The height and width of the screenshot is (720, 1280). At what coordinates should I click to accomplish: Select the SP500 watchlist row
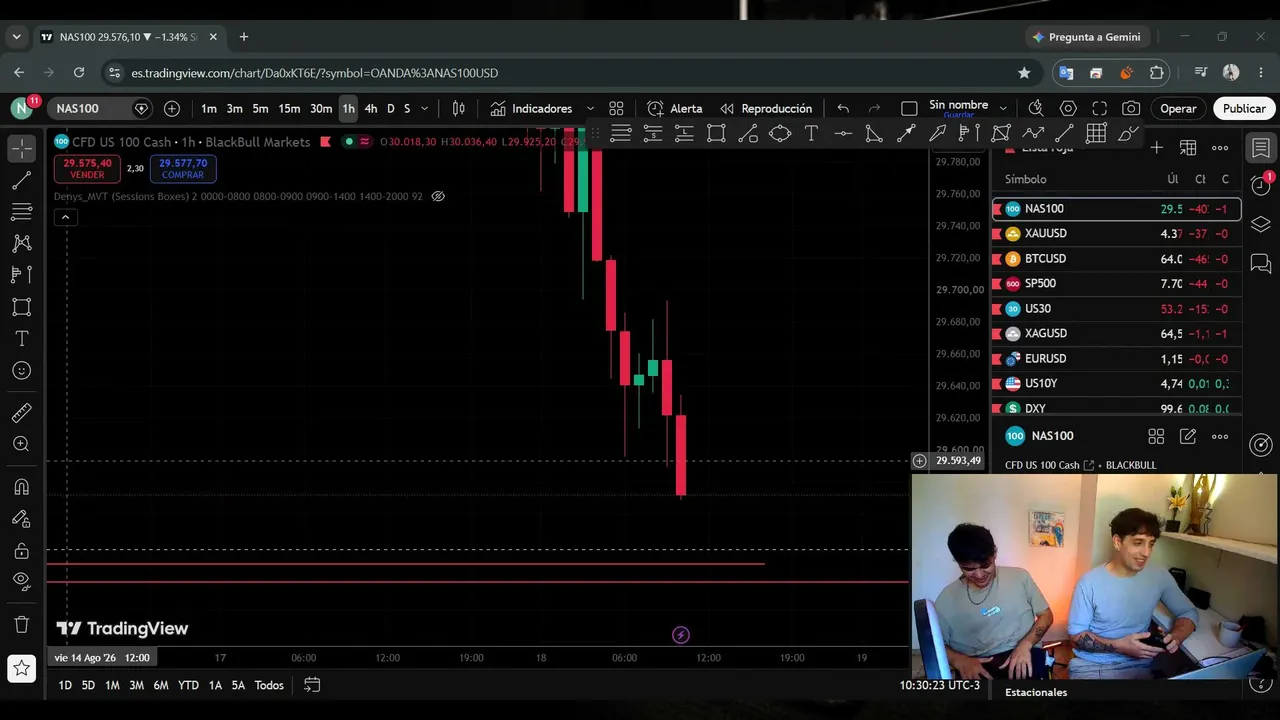[x=1116, y=283]
